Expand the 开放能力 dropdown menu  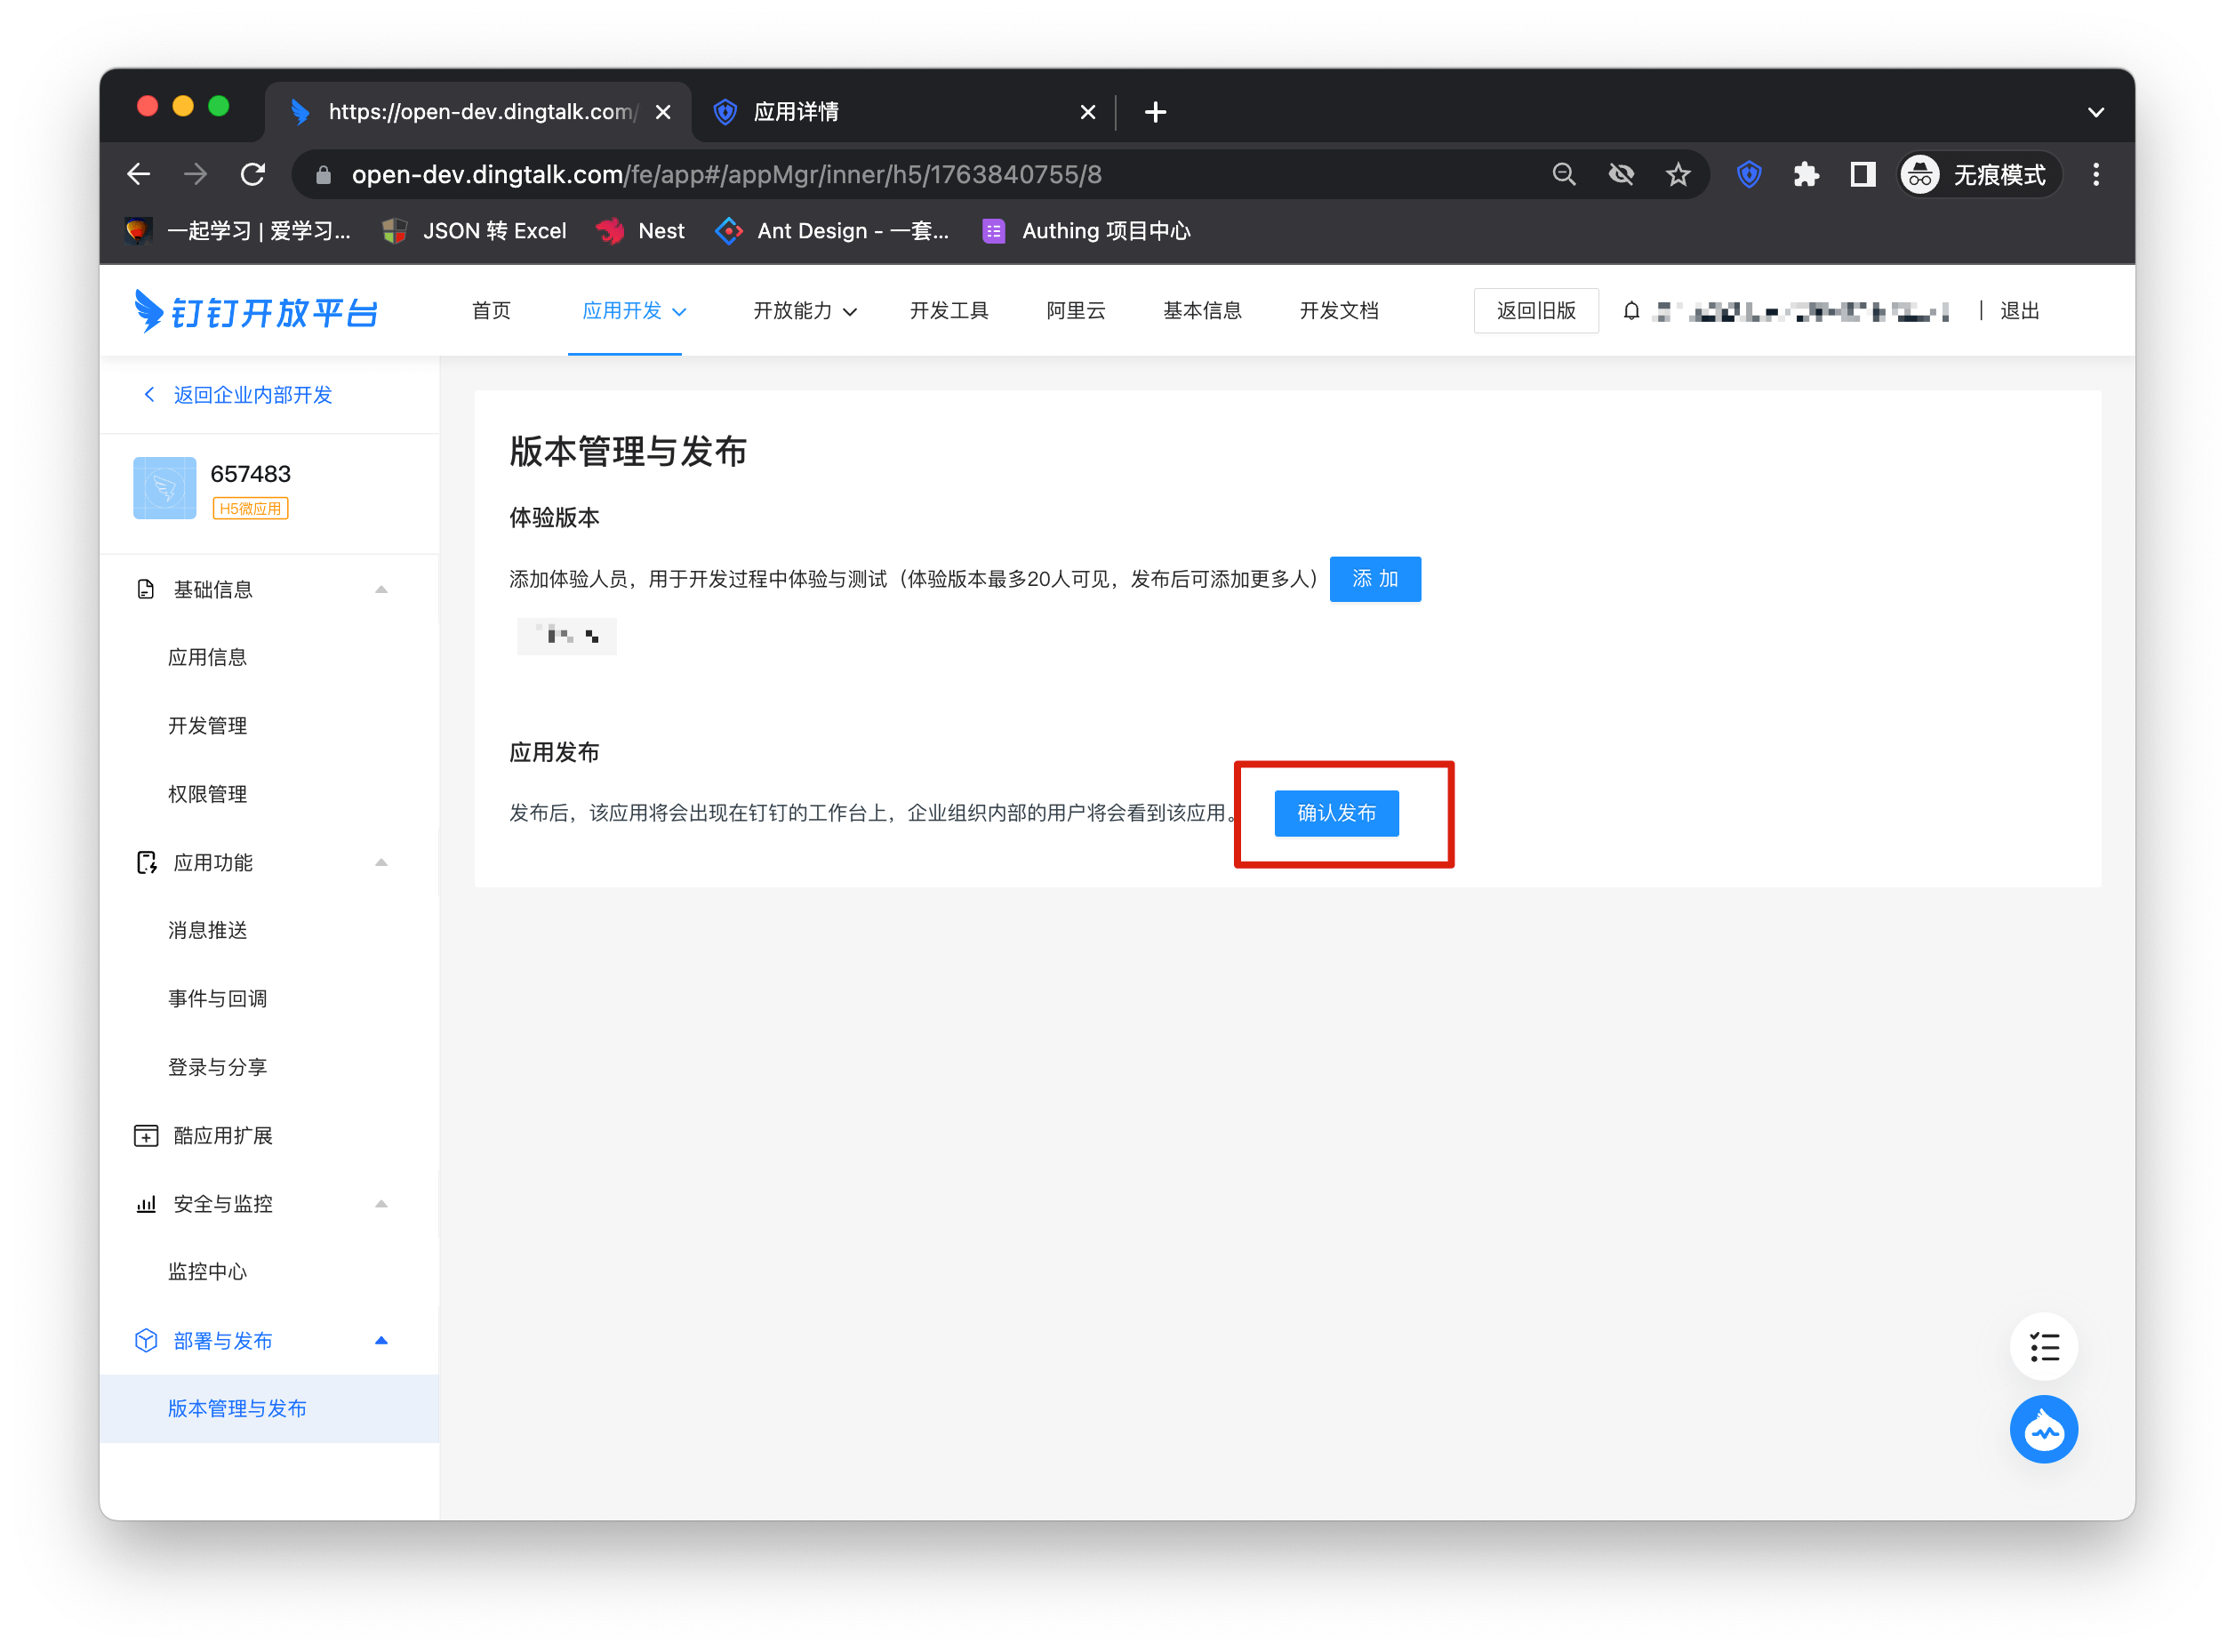(x=804, y=311)
